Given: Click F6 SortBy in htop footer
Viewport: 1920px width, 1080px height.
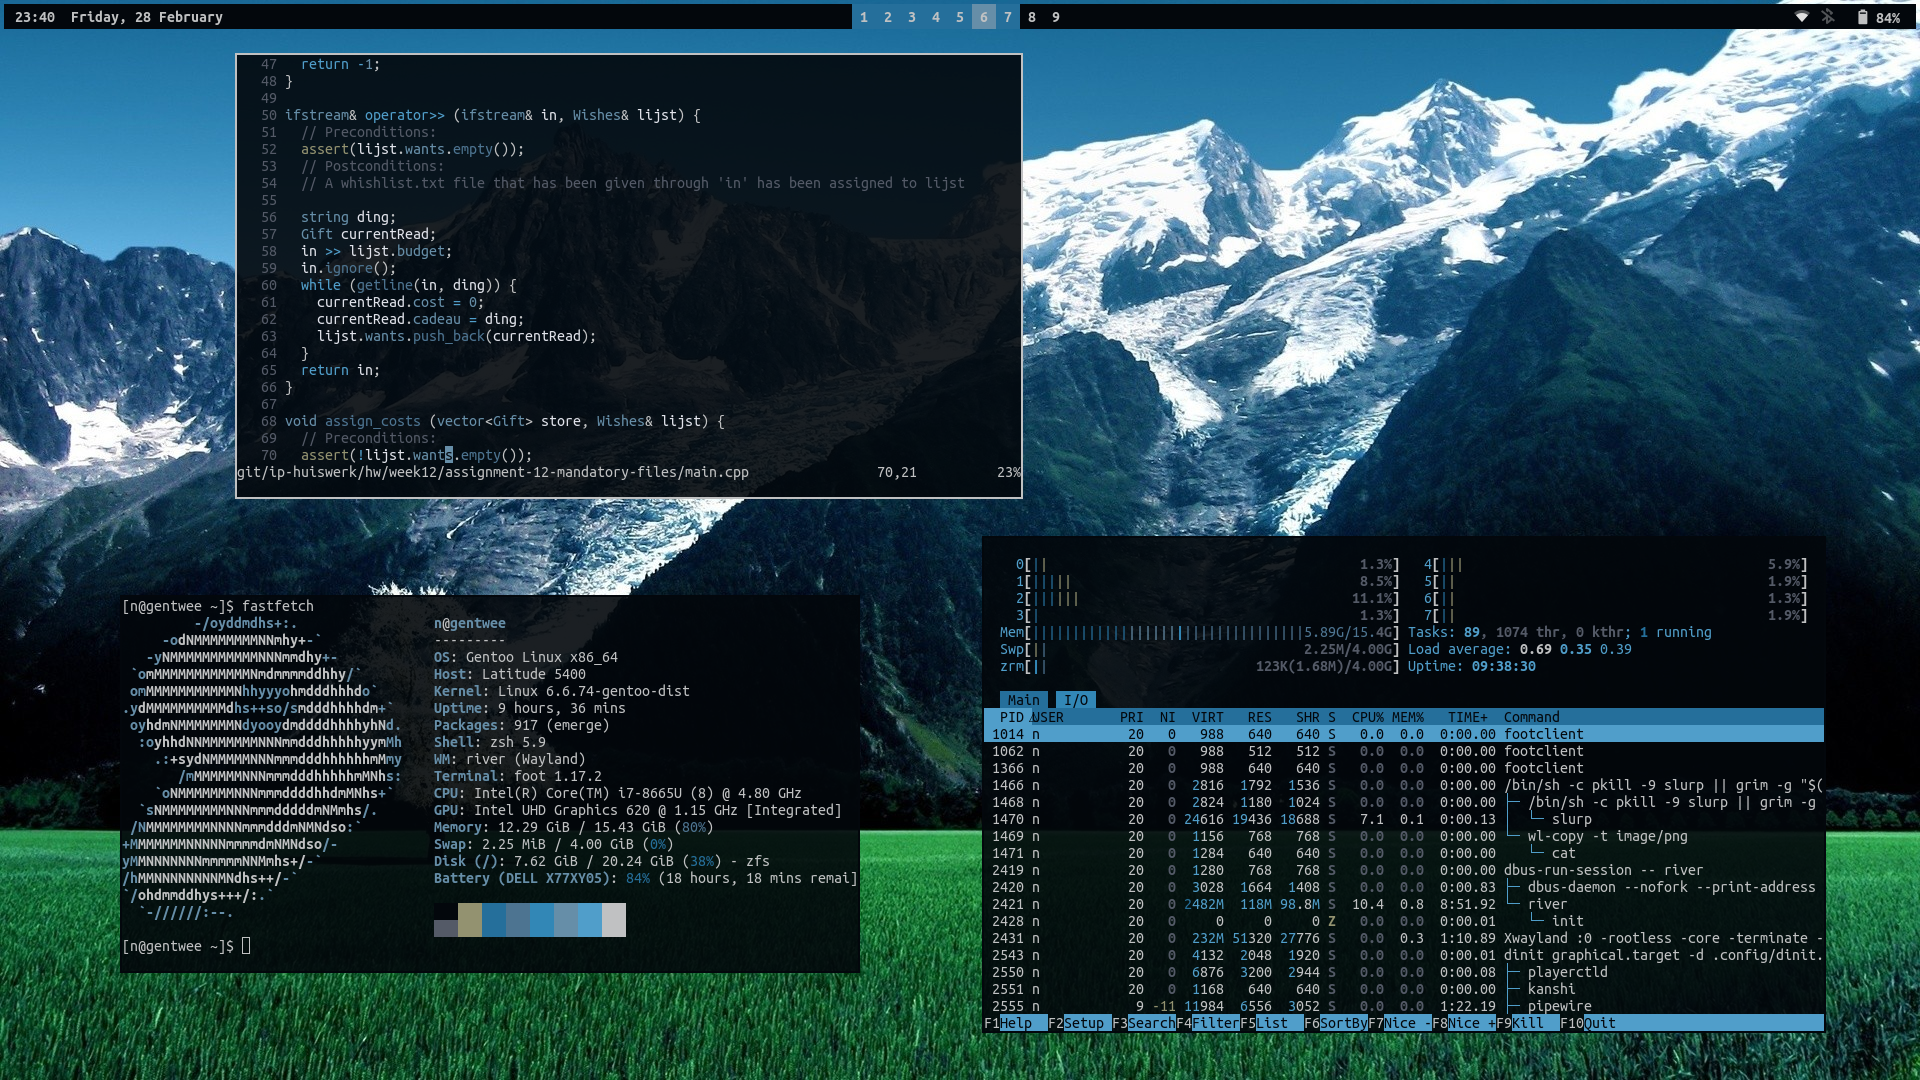Looking at the screenshot, I should coord(1336,1023).
